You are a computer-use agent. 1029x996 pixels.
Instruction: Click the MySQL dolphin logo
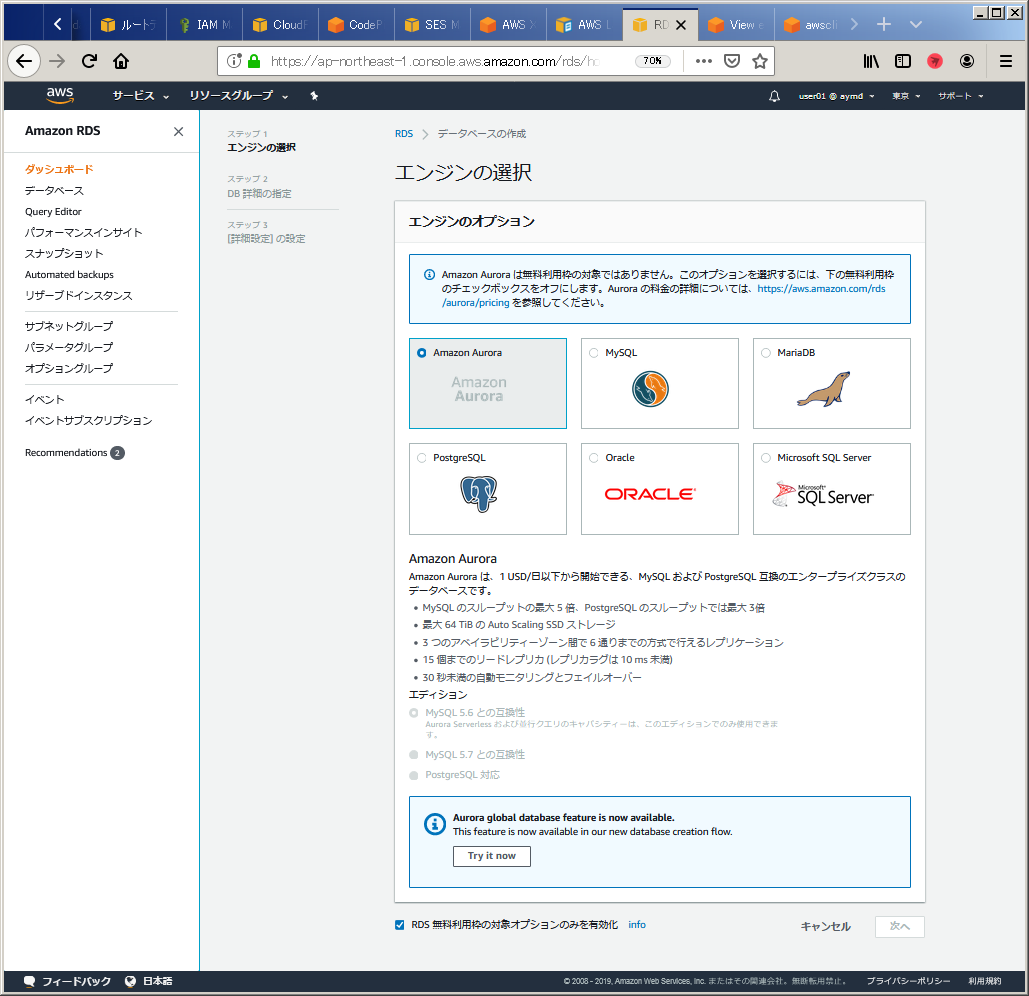point(650,389)
